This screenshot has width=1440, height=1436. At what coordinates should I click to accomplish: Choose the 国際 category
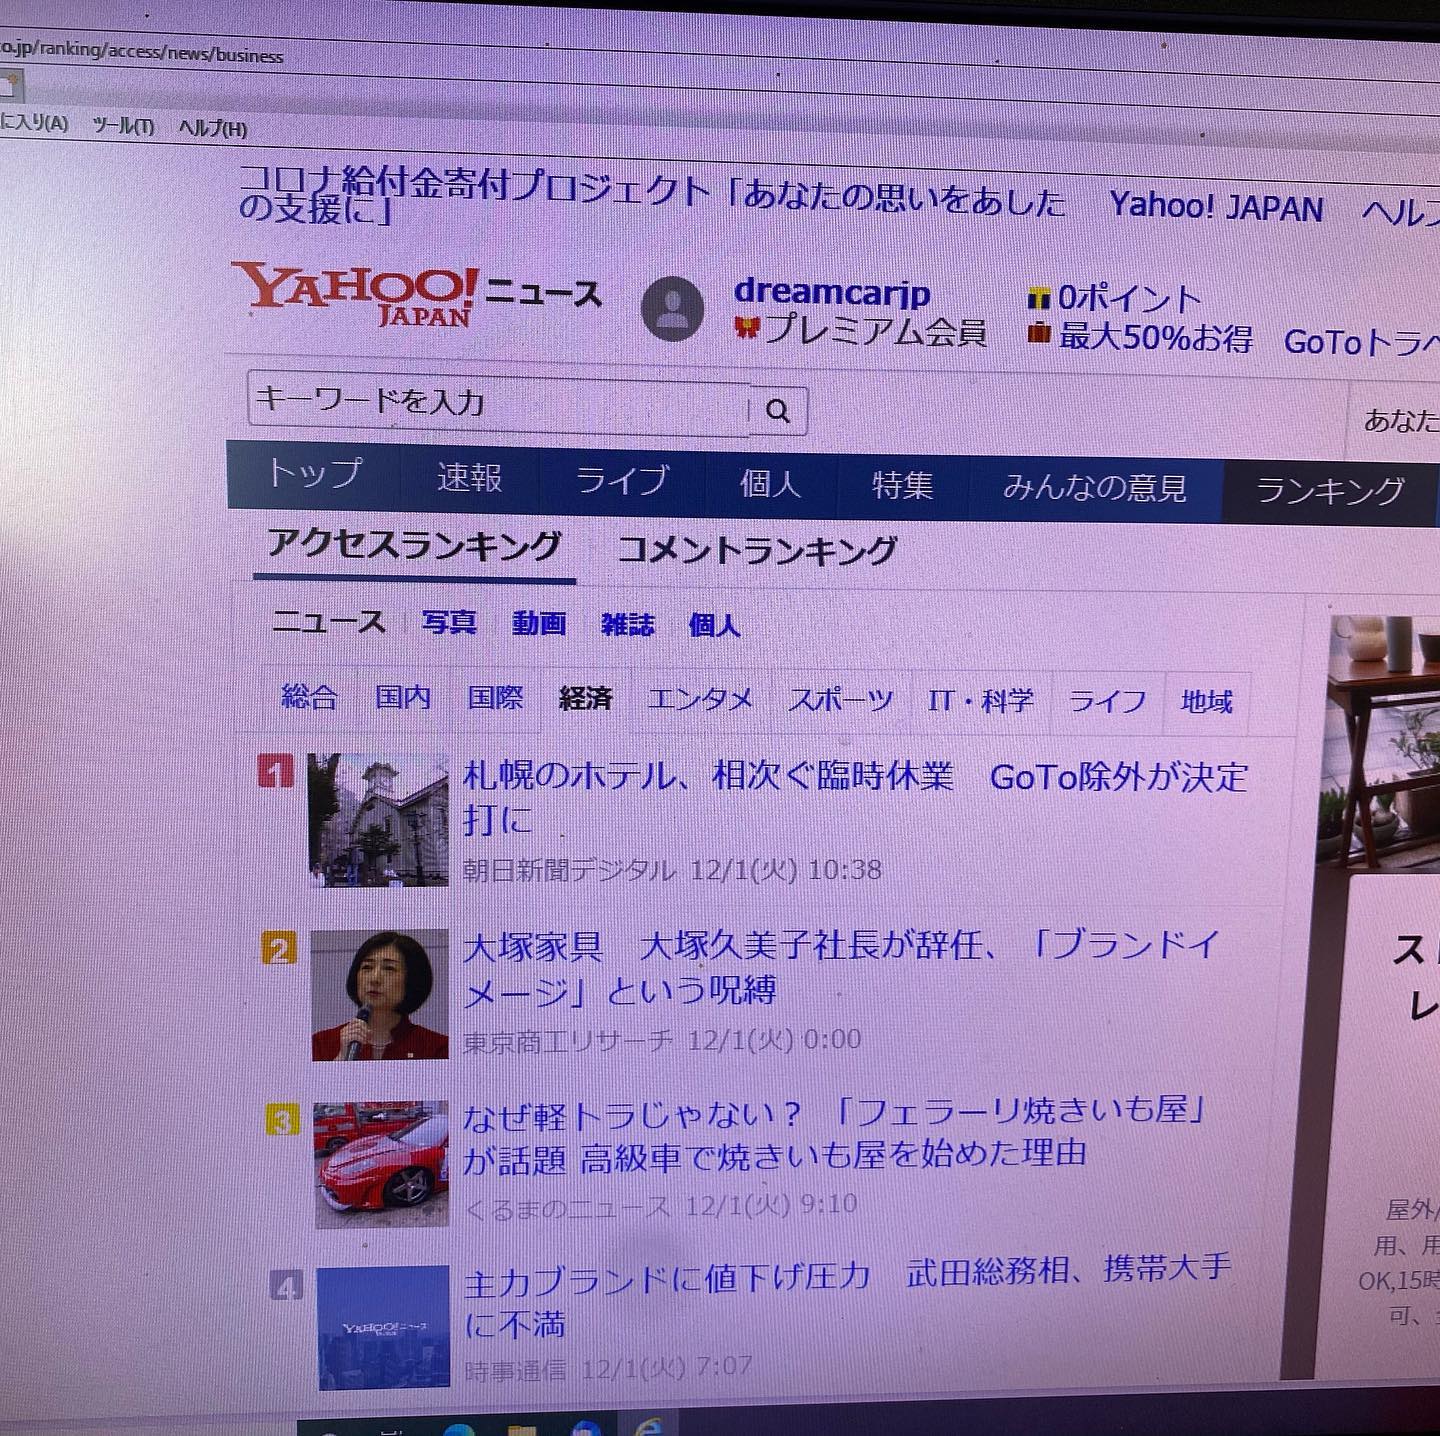(x=495, y=698)
